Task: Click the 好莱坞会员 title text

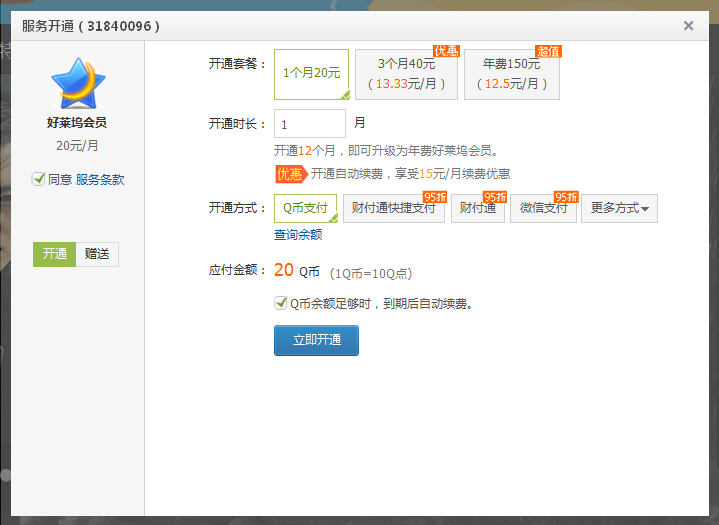Action: click(77, 122)
